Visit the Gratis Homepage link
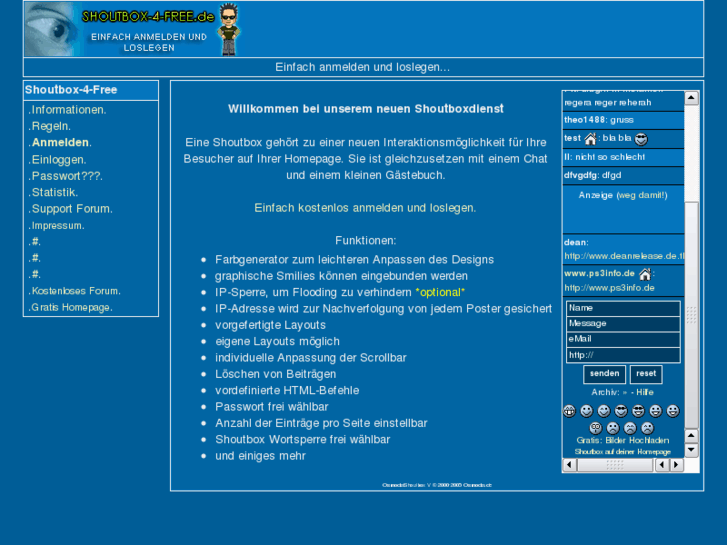 click(70, 307)
